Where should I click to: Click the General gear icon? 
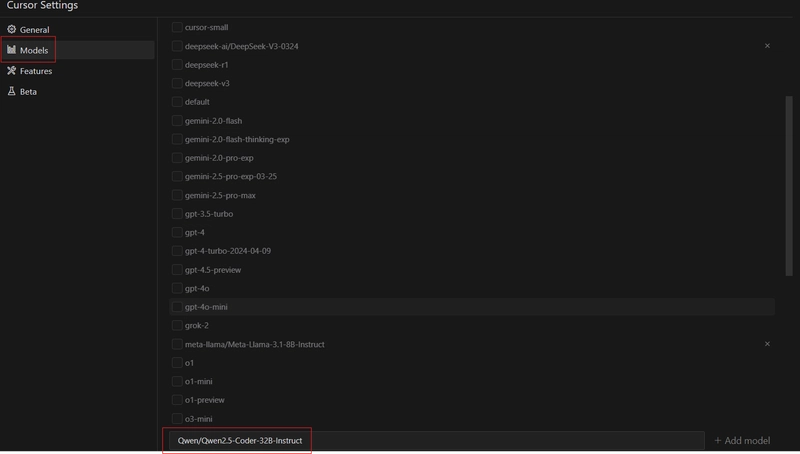point(11,29)
